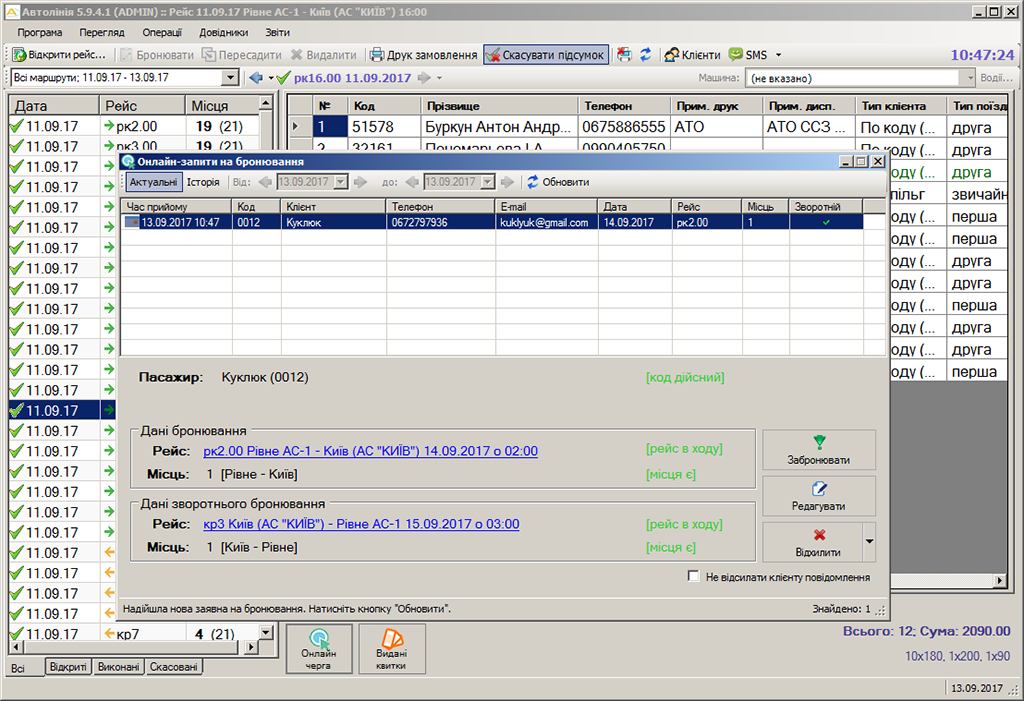Expand the Відхилити dropdown arrow

tap(868, 542)
